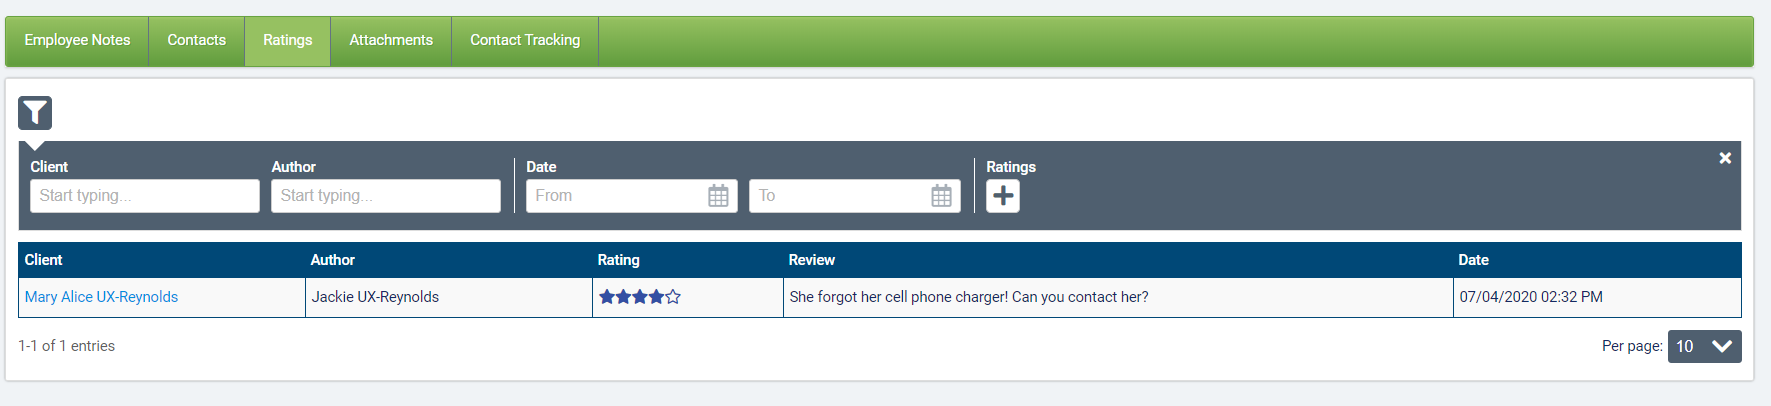Open the Employee Notes tab
Screen dimensions: 1771x406
(x=77, y=40)
